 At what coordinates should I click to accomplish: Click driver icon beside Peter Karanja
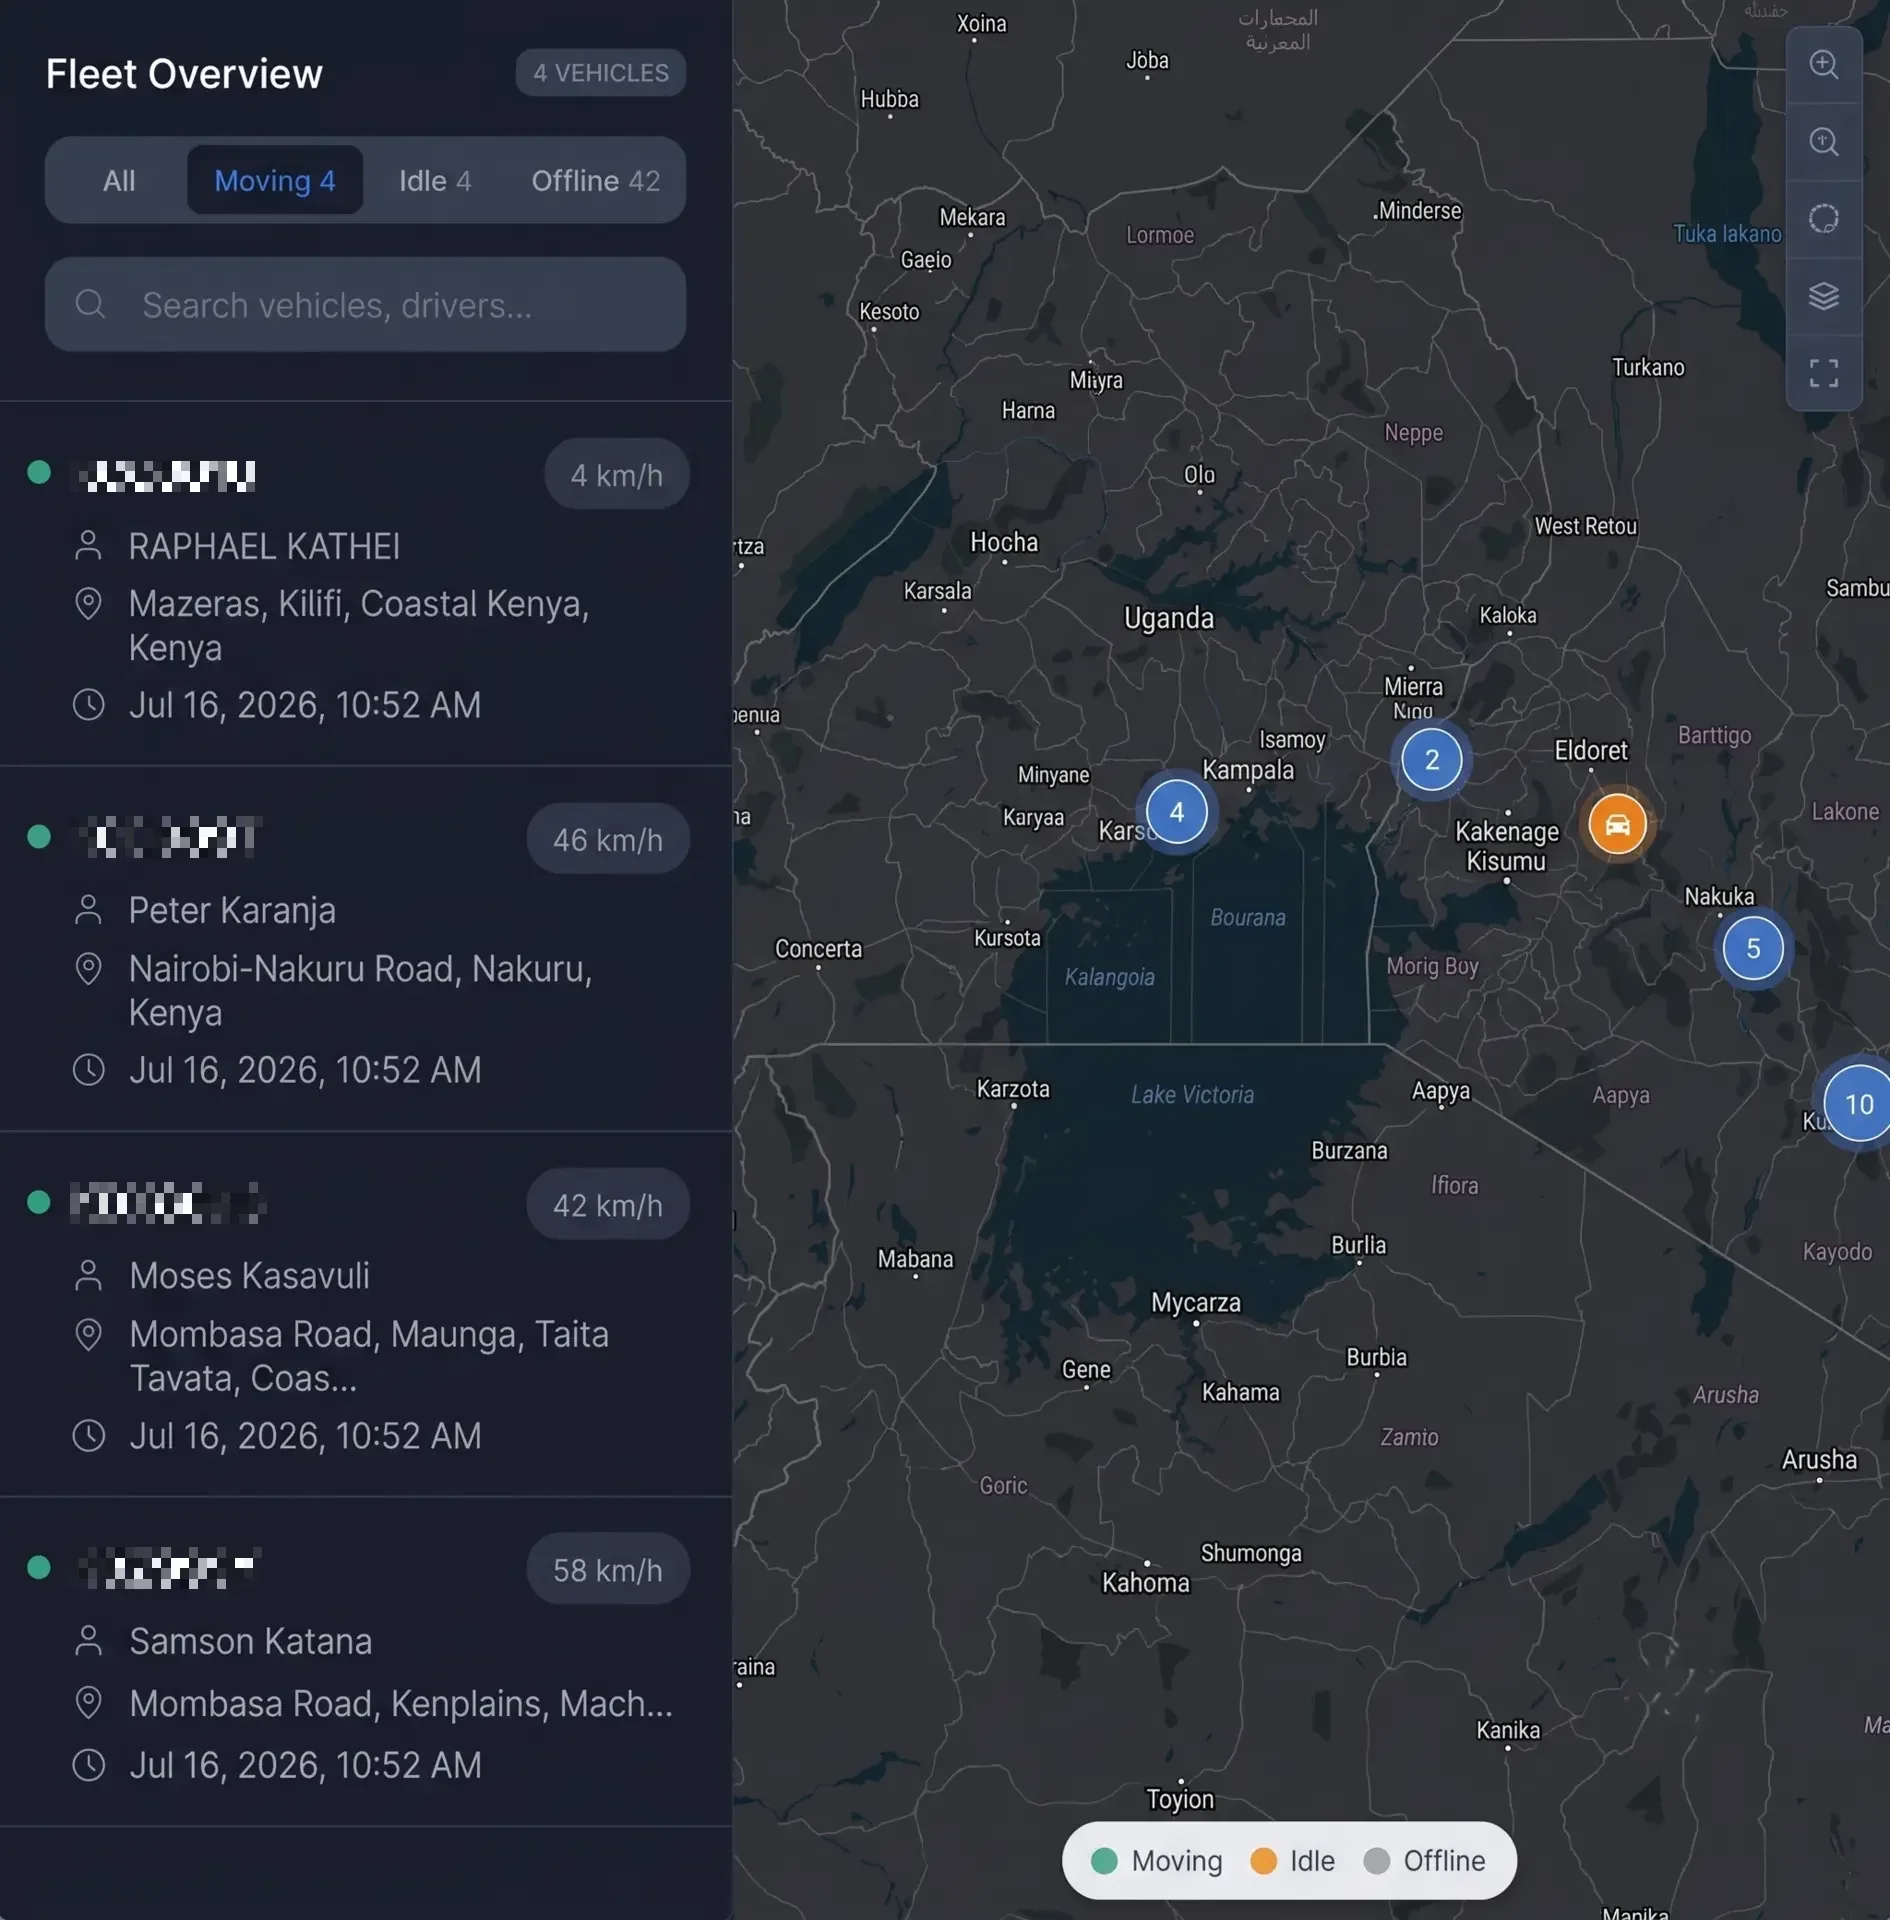click(89, 910)
